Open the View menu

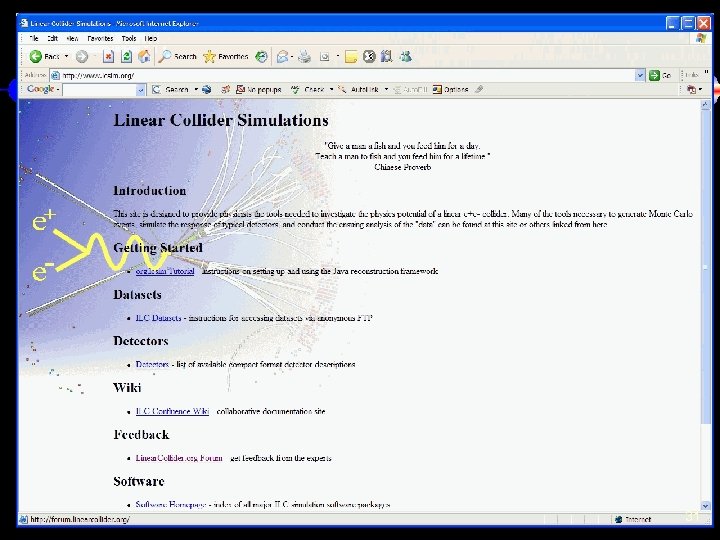coord(72,39)
